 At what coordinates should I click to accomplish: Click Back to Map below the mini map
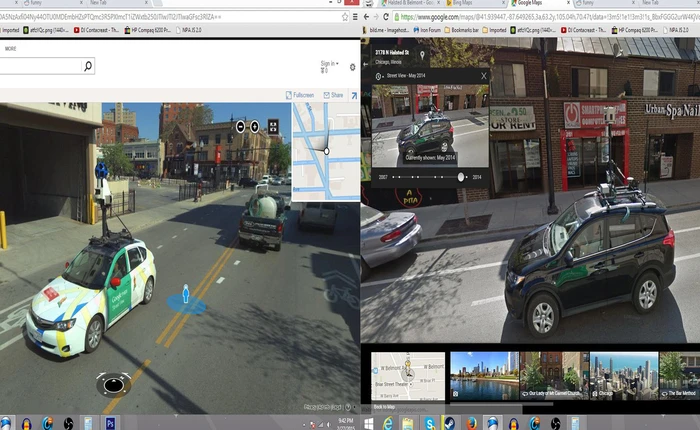(384, 407)
